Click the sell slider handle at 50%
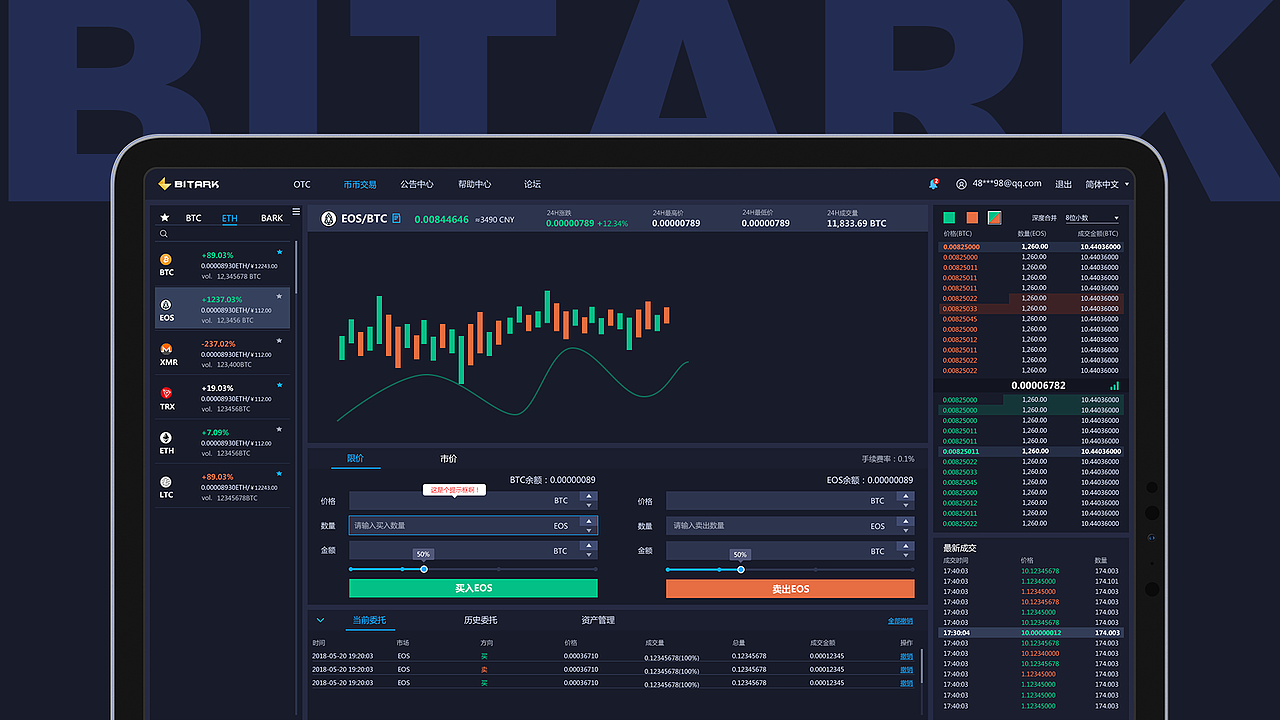1280x720 pixels. pos(741,569)
